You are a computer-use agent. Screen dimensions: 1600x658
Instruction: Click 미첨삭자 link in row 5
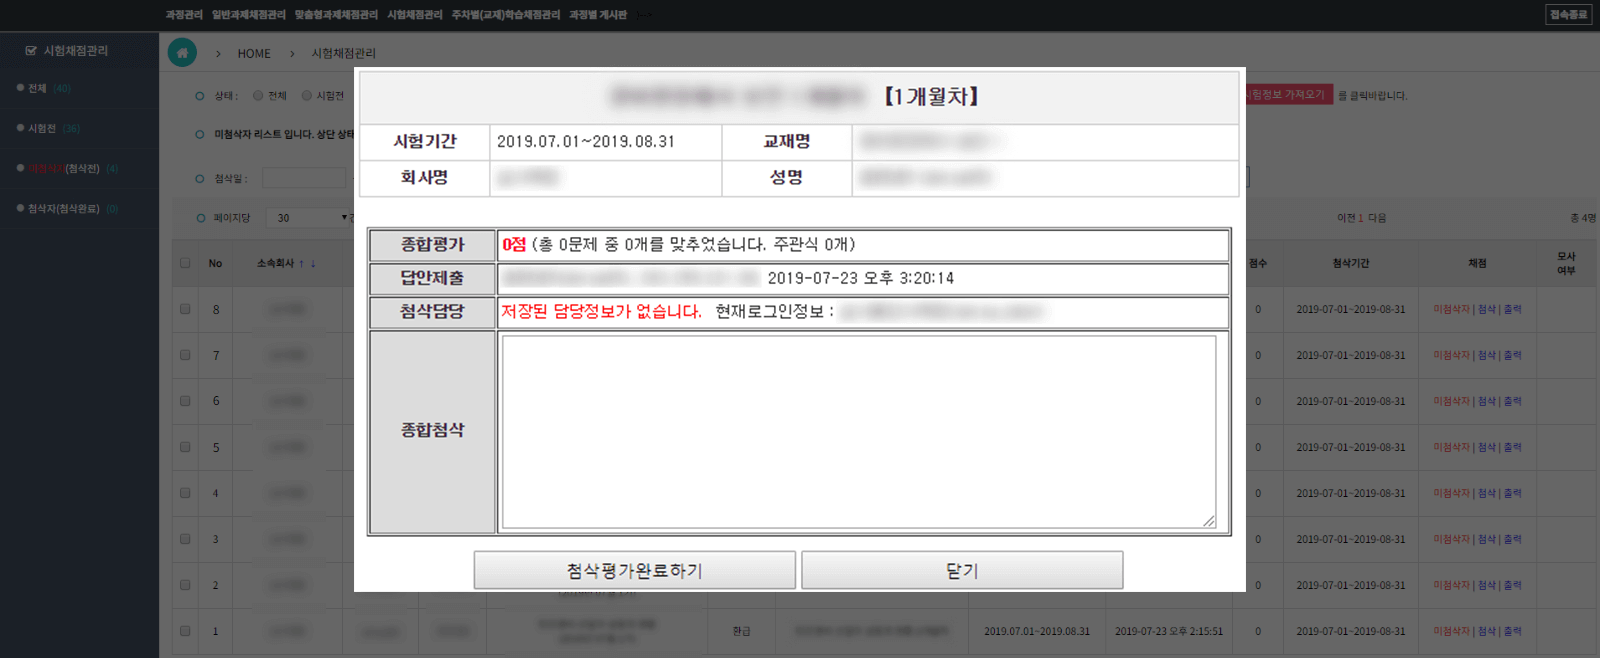click(x=1452, y=448)
